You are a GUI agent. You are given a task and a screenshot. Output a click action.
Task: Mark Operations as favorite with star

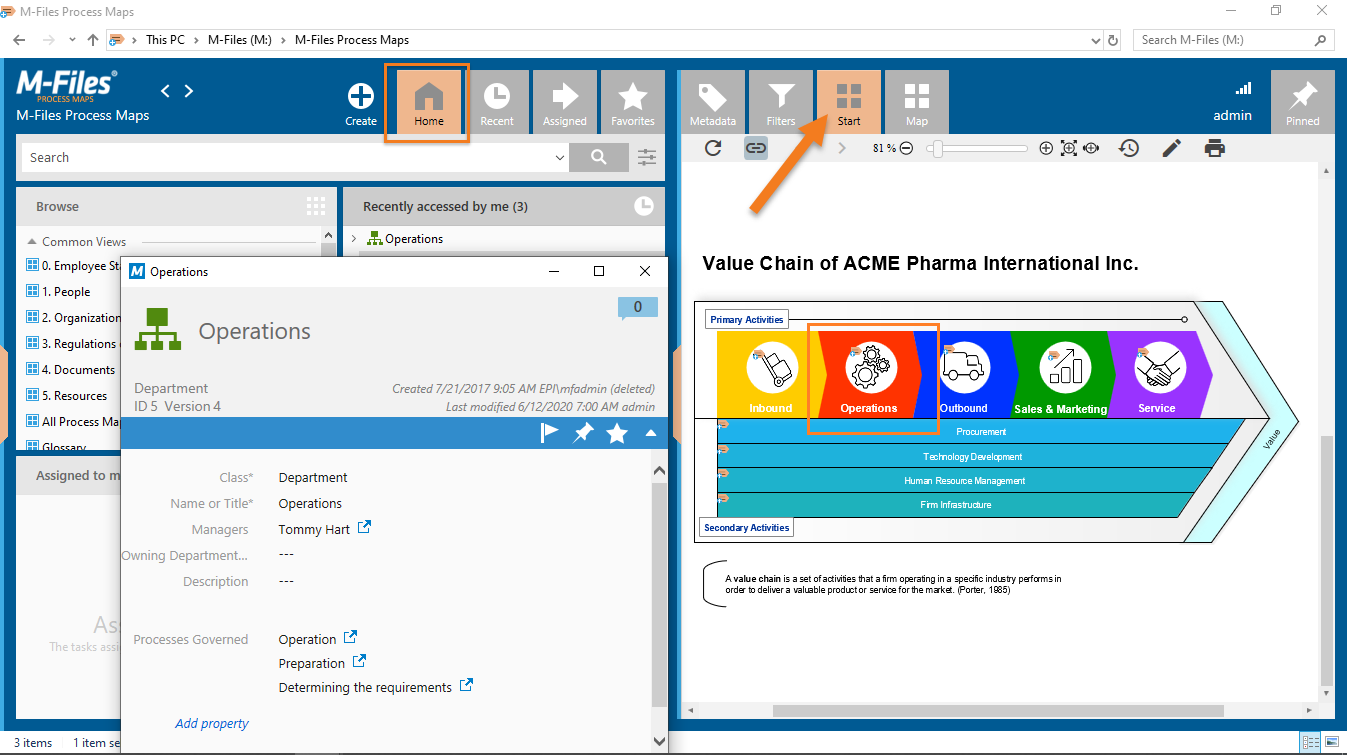[x=617, y=433]
